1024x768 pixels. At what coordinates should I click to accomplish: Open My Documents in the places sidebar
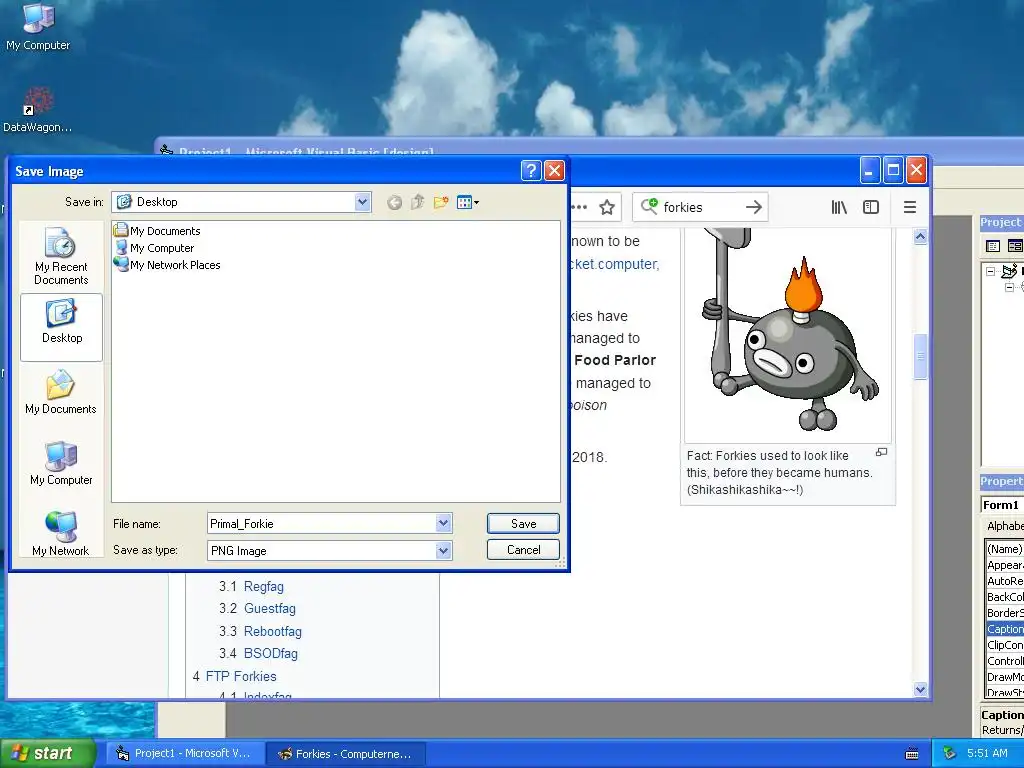point(61,392)
